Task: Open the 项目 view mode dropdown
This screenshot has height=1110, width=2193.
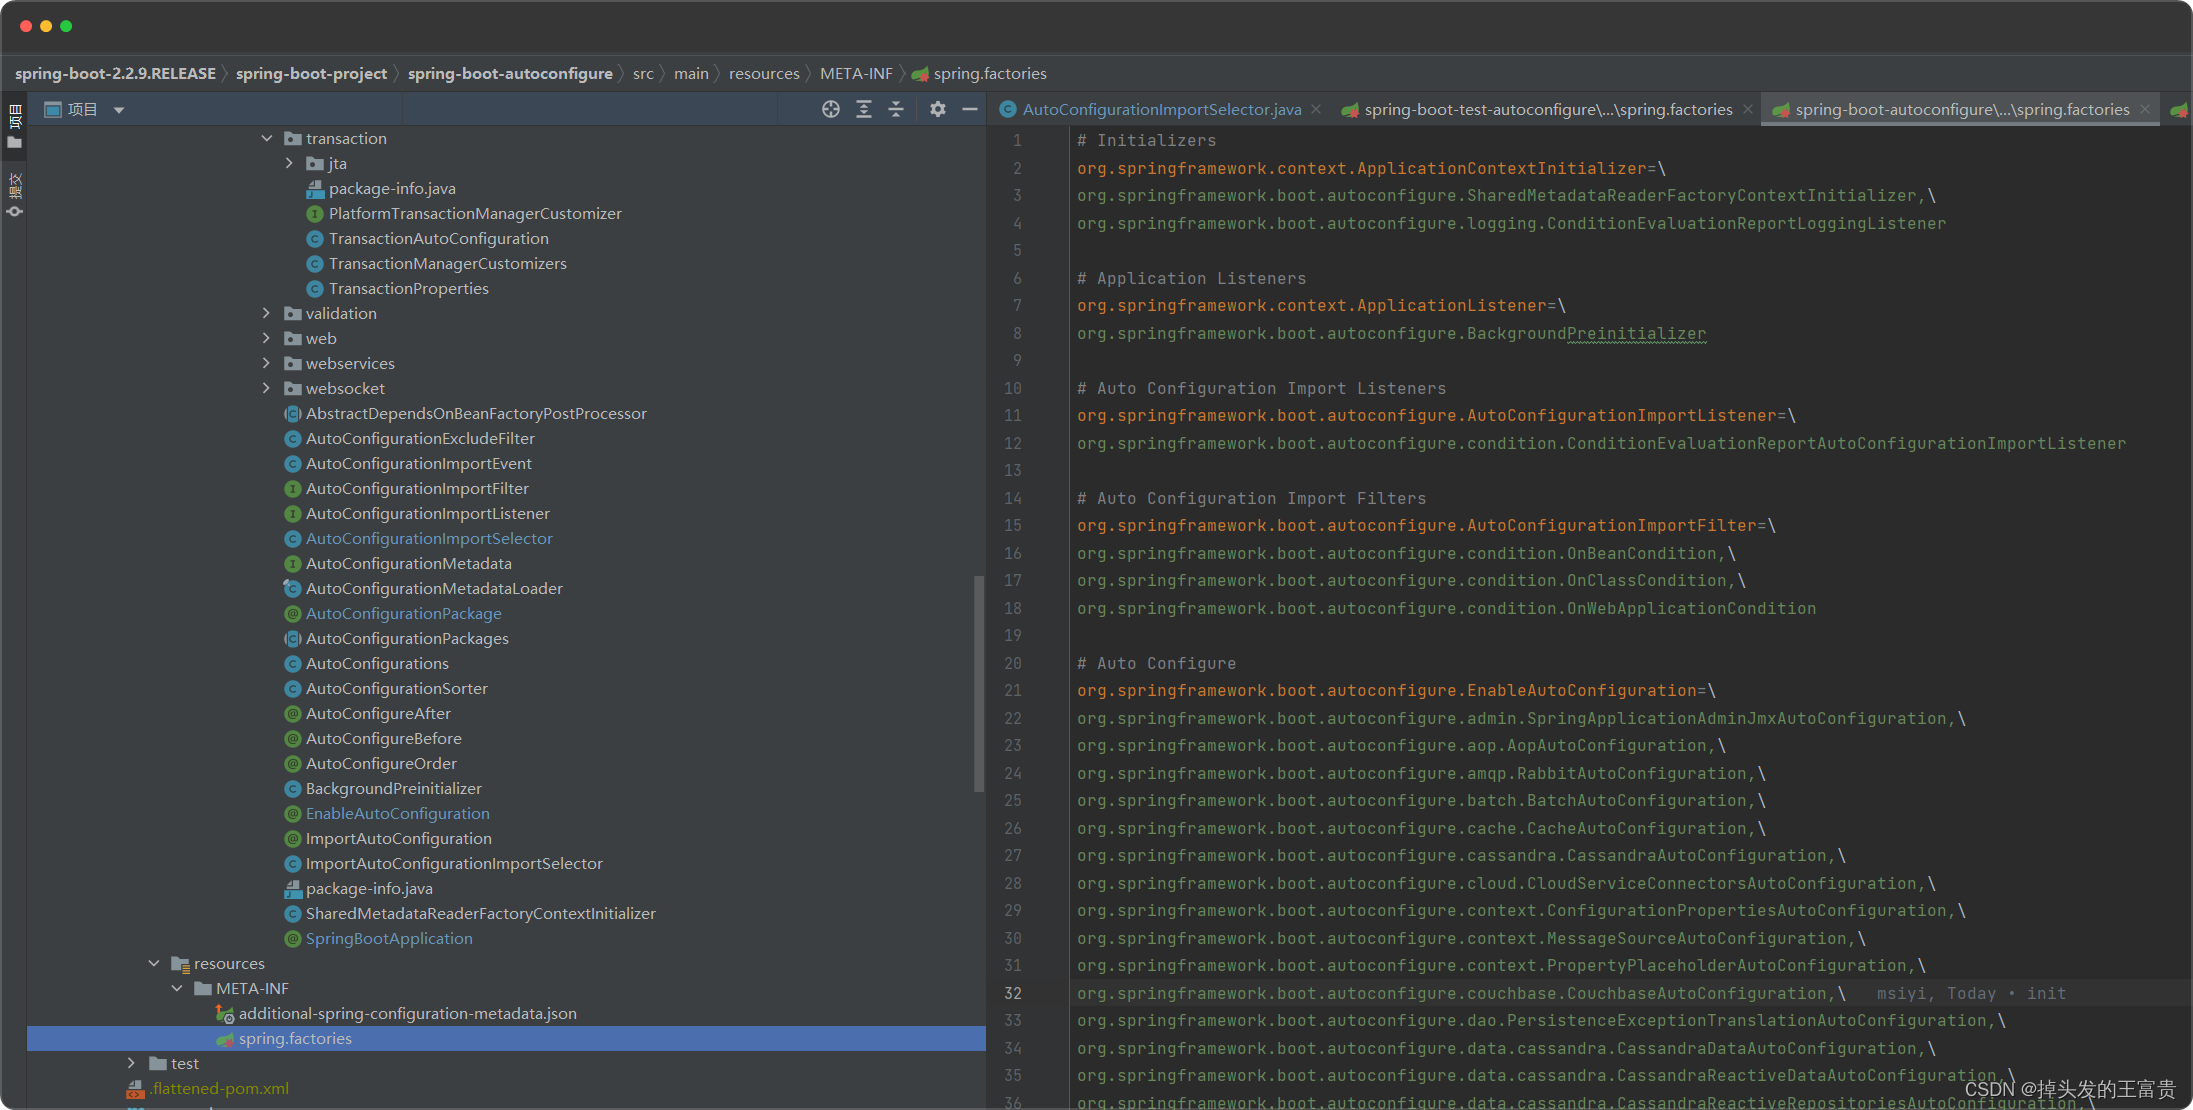Action: click(119, 110)
